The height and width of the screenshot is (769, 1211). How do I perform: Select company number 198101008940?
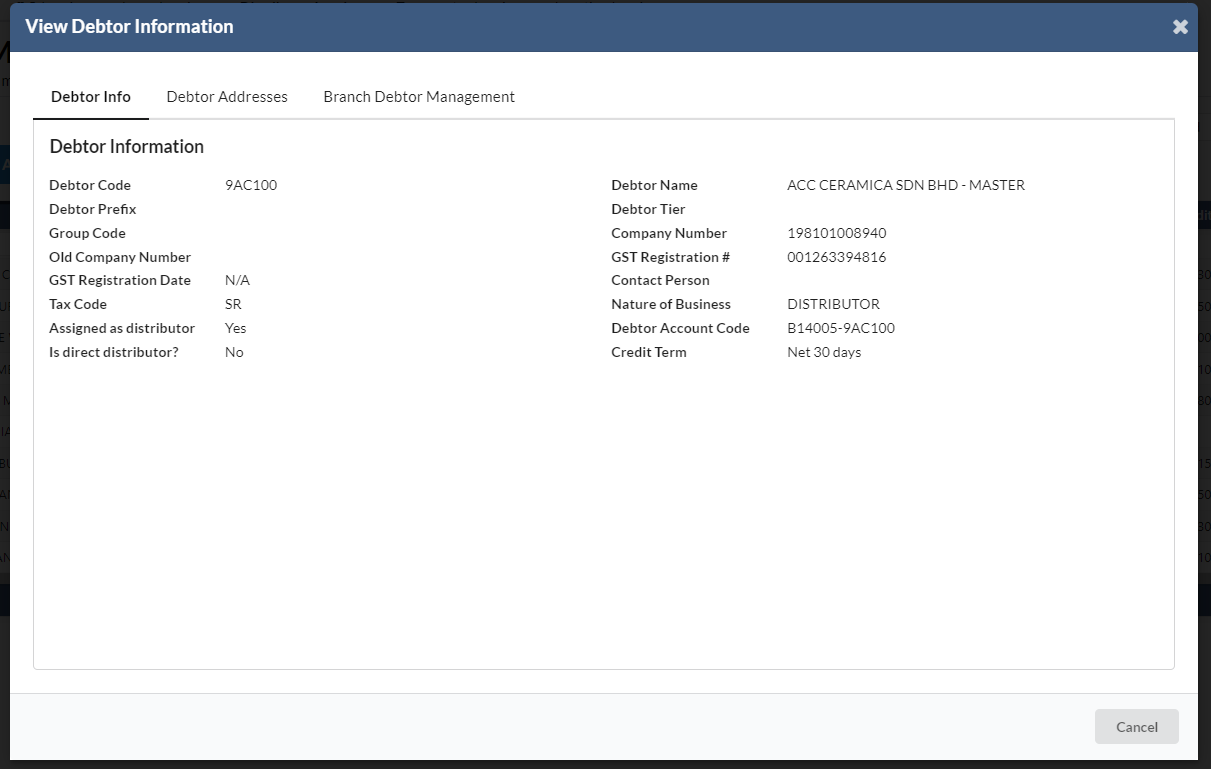(x=837, y=233)
